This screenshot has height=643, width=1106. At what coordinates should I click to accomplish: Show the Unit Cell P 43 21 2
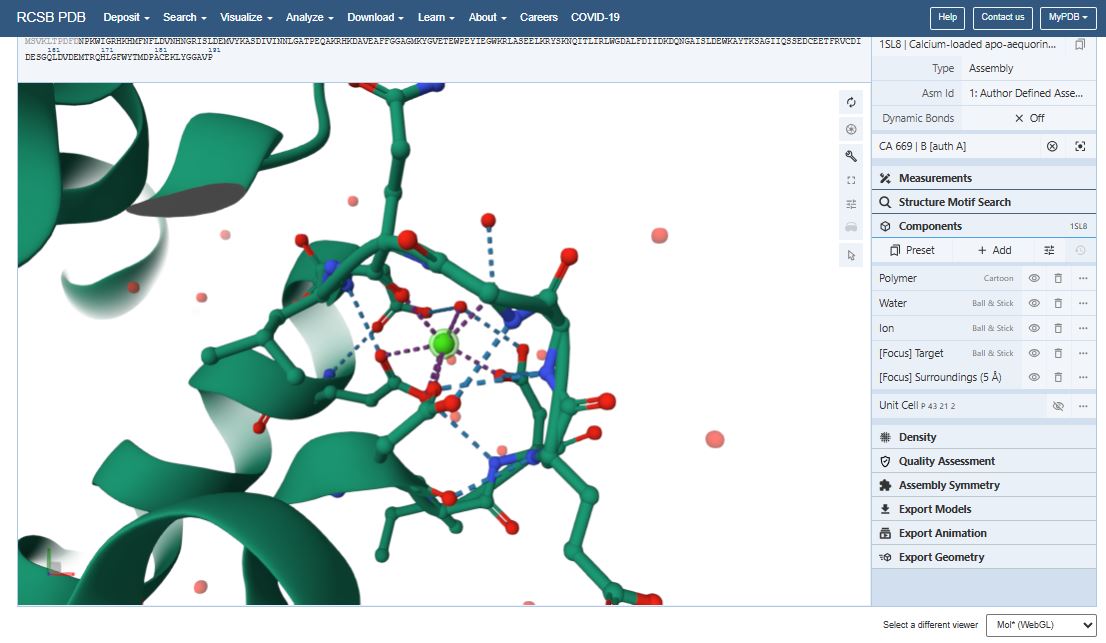(x=1058, y=405)
